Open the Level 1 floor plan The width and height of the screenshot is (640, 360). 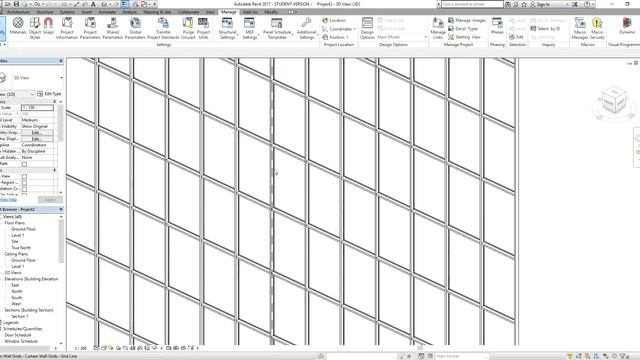point(18,236)
